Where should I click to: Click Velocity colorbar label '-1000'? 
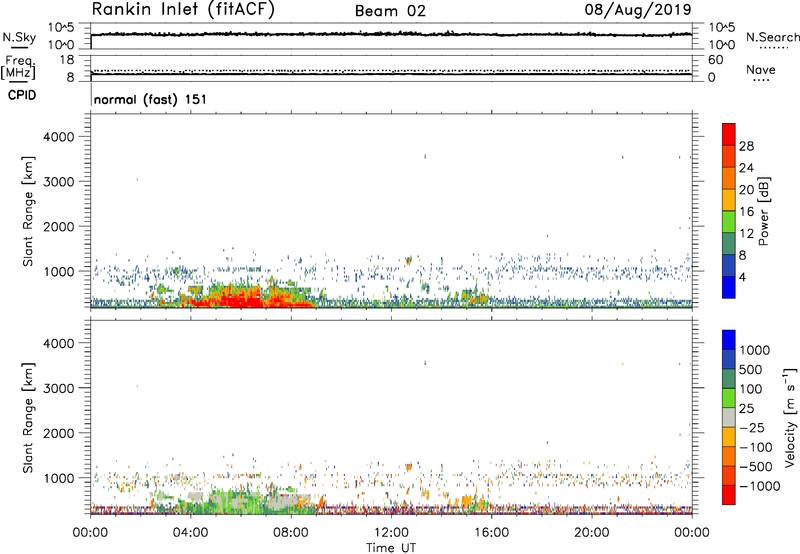click(759, 486)
